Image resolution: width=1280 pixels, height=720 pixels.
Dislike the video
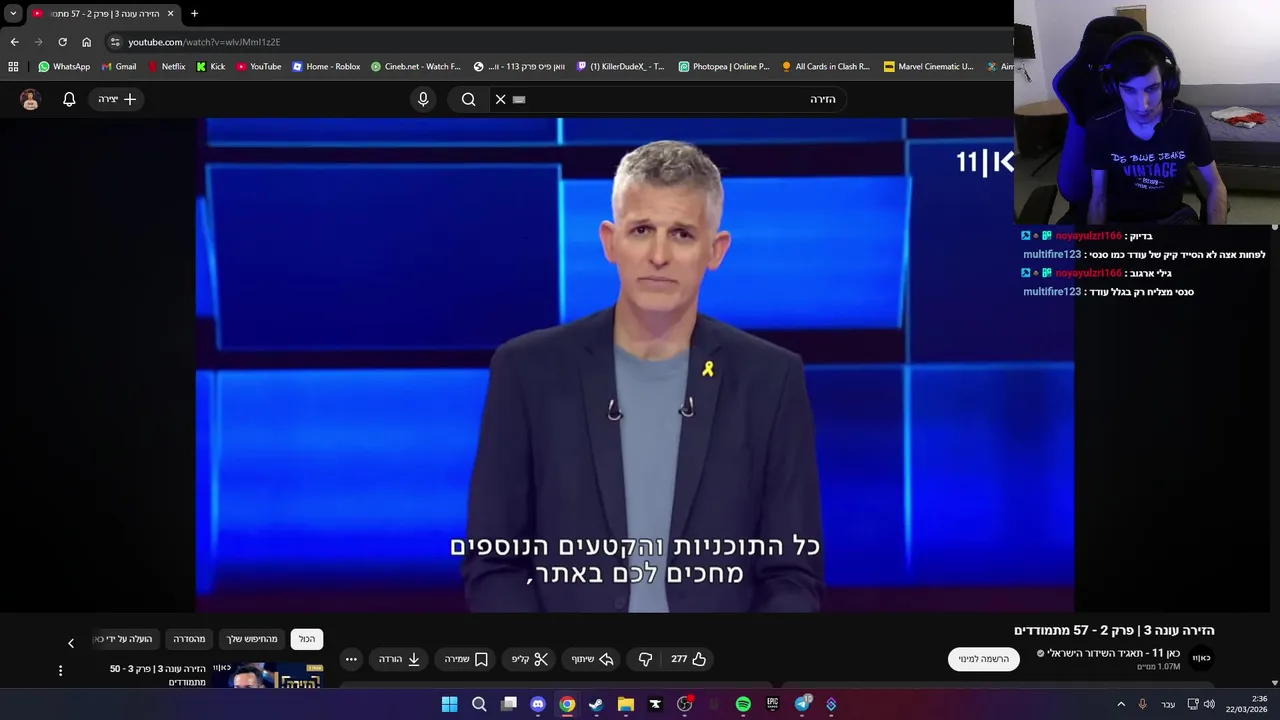[645, 659]
